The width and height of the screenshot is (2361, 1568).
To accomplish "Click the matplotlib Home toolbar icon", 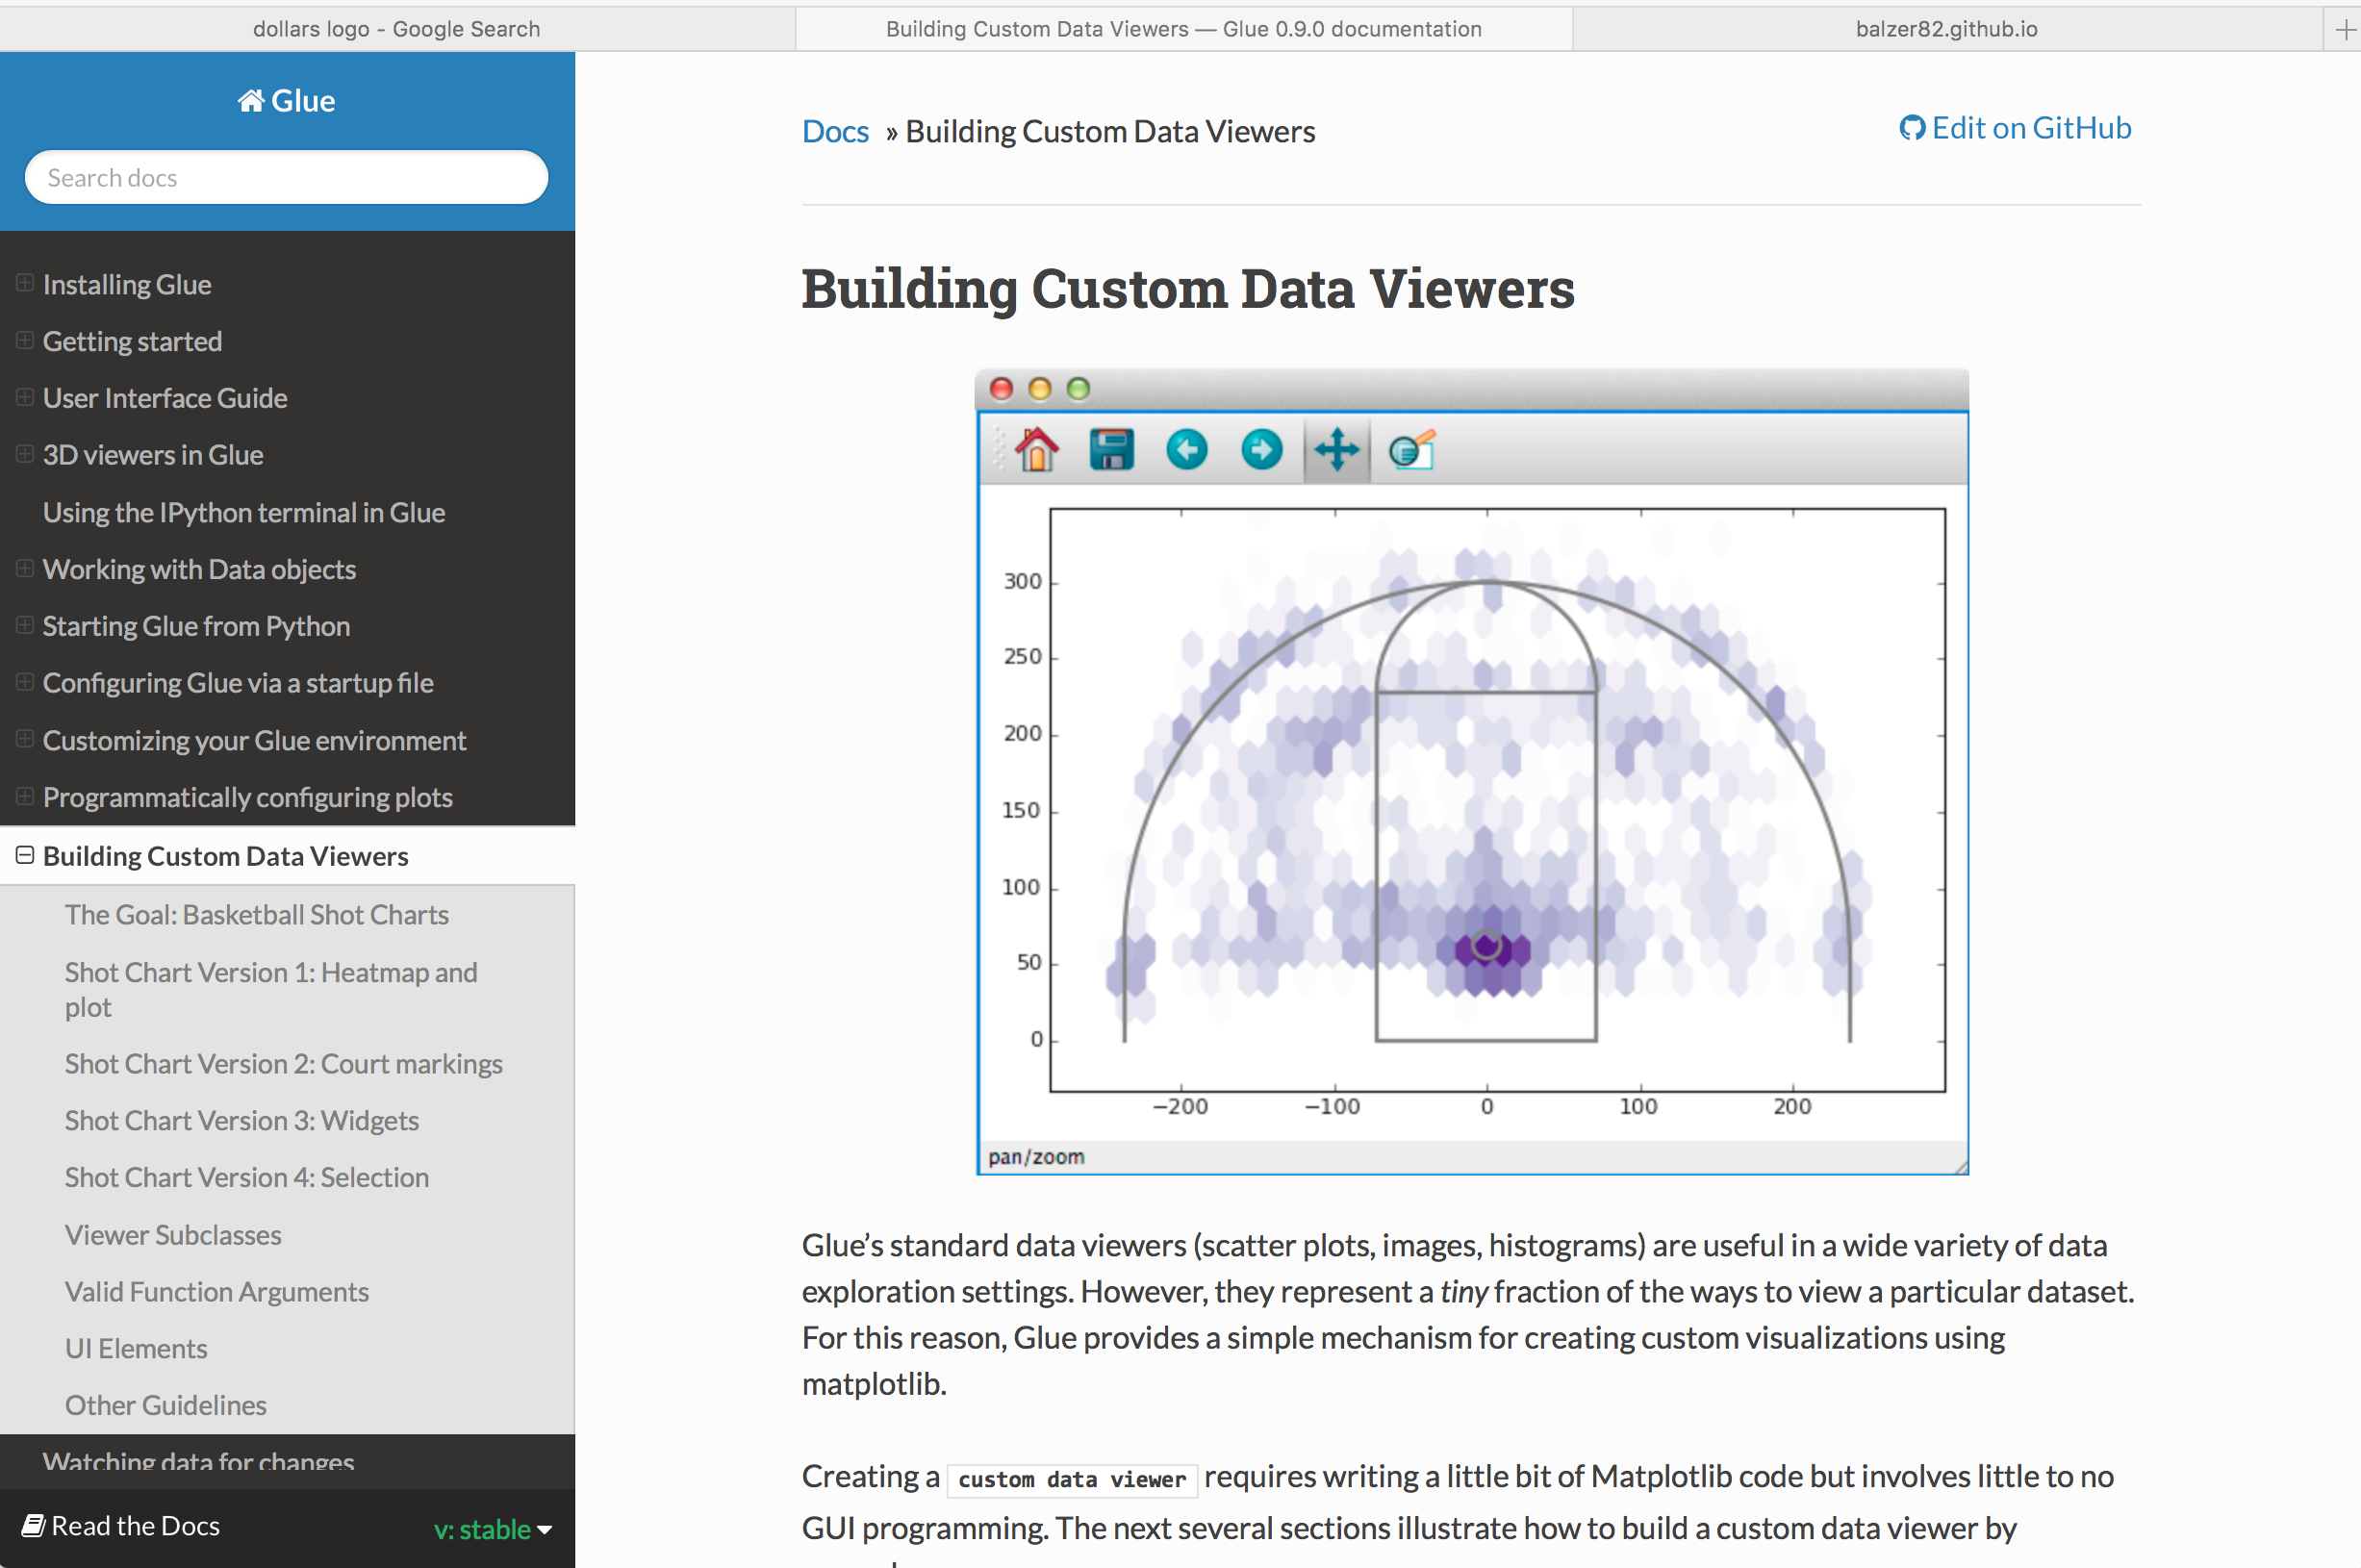I will coord(1036,450).
